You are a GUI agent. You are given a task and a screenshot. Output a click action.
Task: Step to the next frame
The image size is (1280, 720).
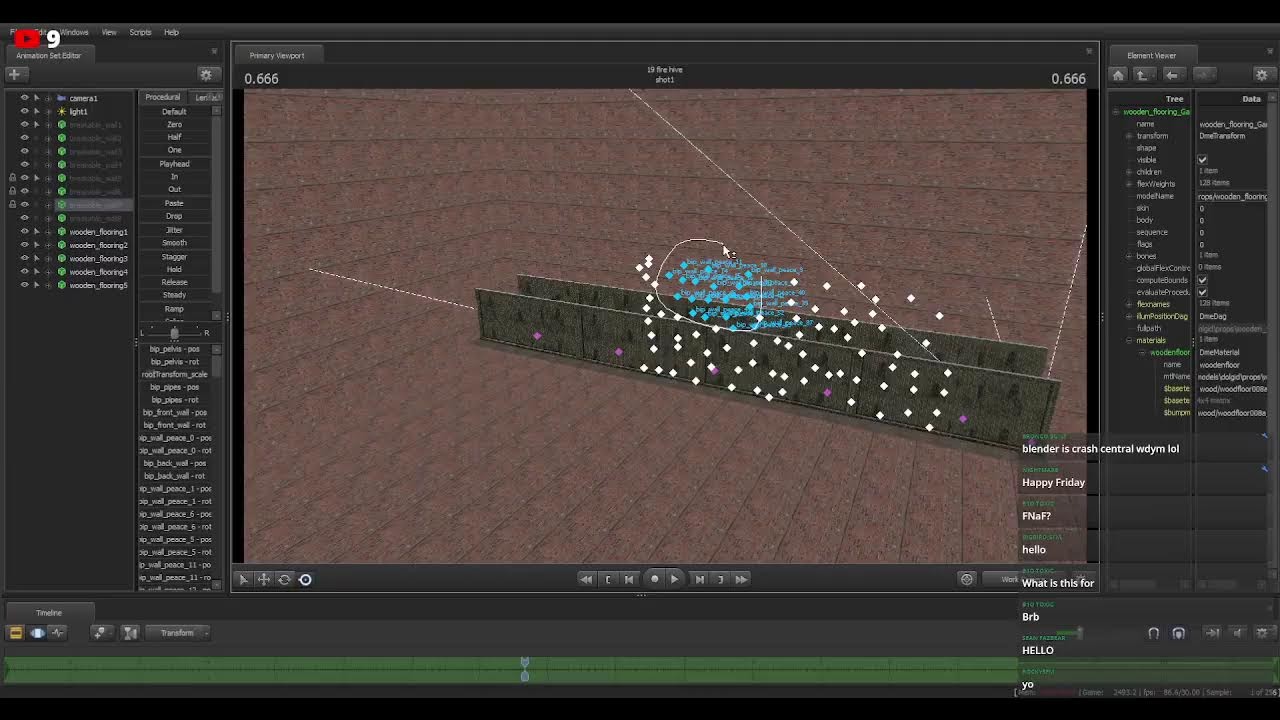[699, 579]
